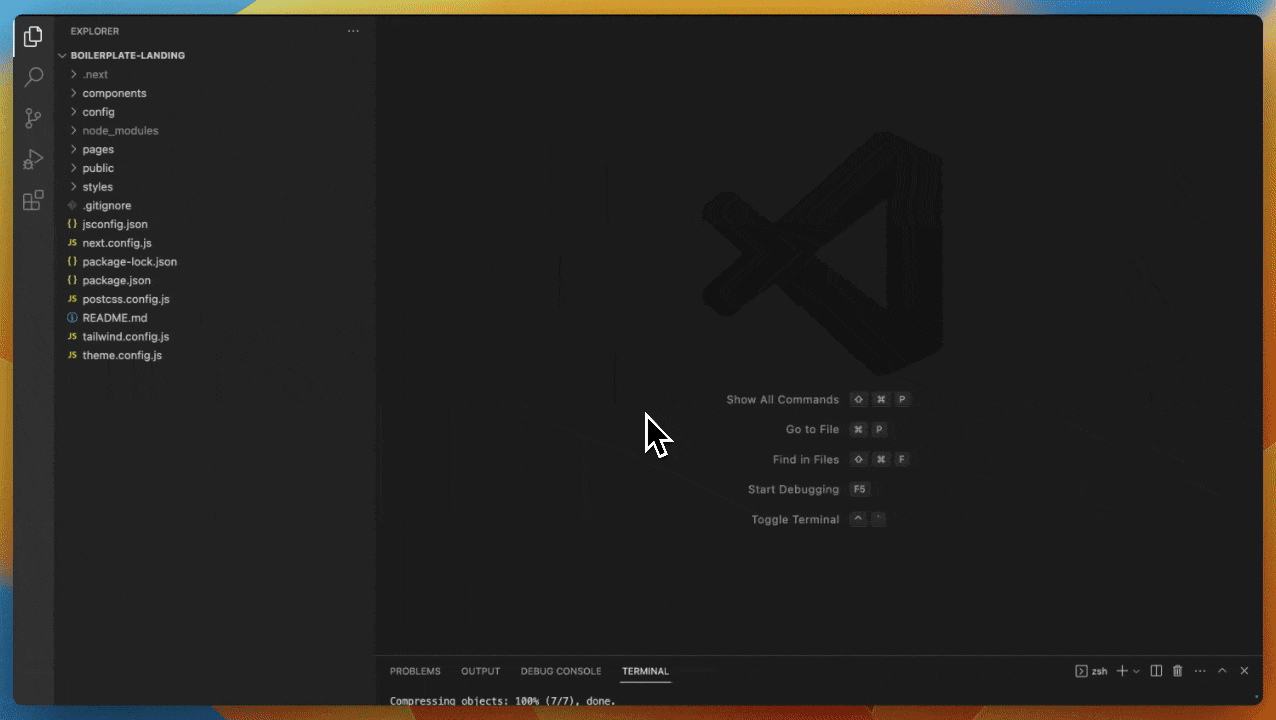
Task: Open the .gitignore file
Action: (106, 206)
